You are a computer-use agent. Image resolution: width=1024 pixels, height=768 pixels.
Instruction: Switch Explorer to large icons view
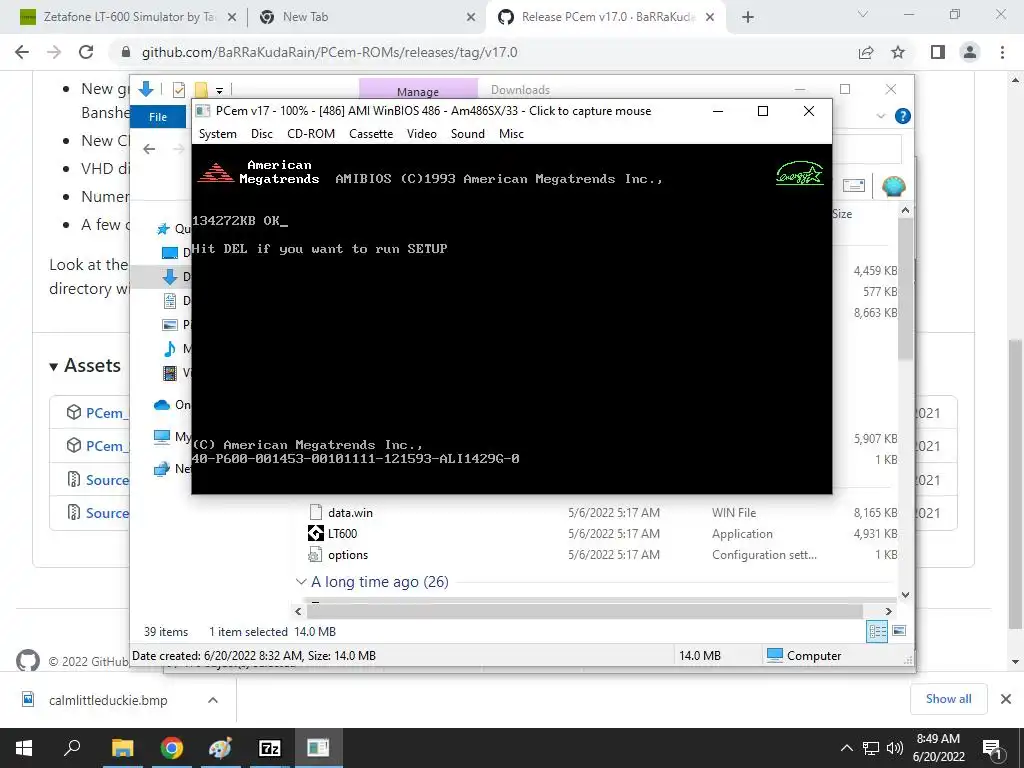pyautogui.click(x=899, y=631)
